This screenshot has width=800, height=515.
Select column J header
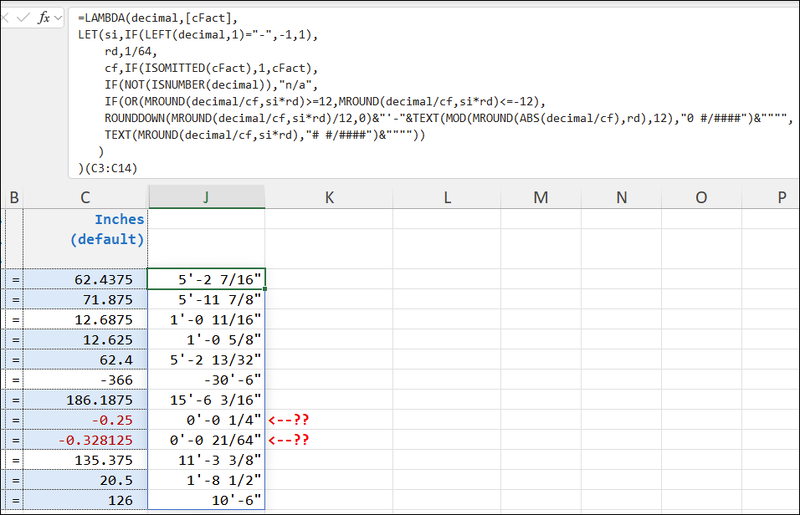206,197
